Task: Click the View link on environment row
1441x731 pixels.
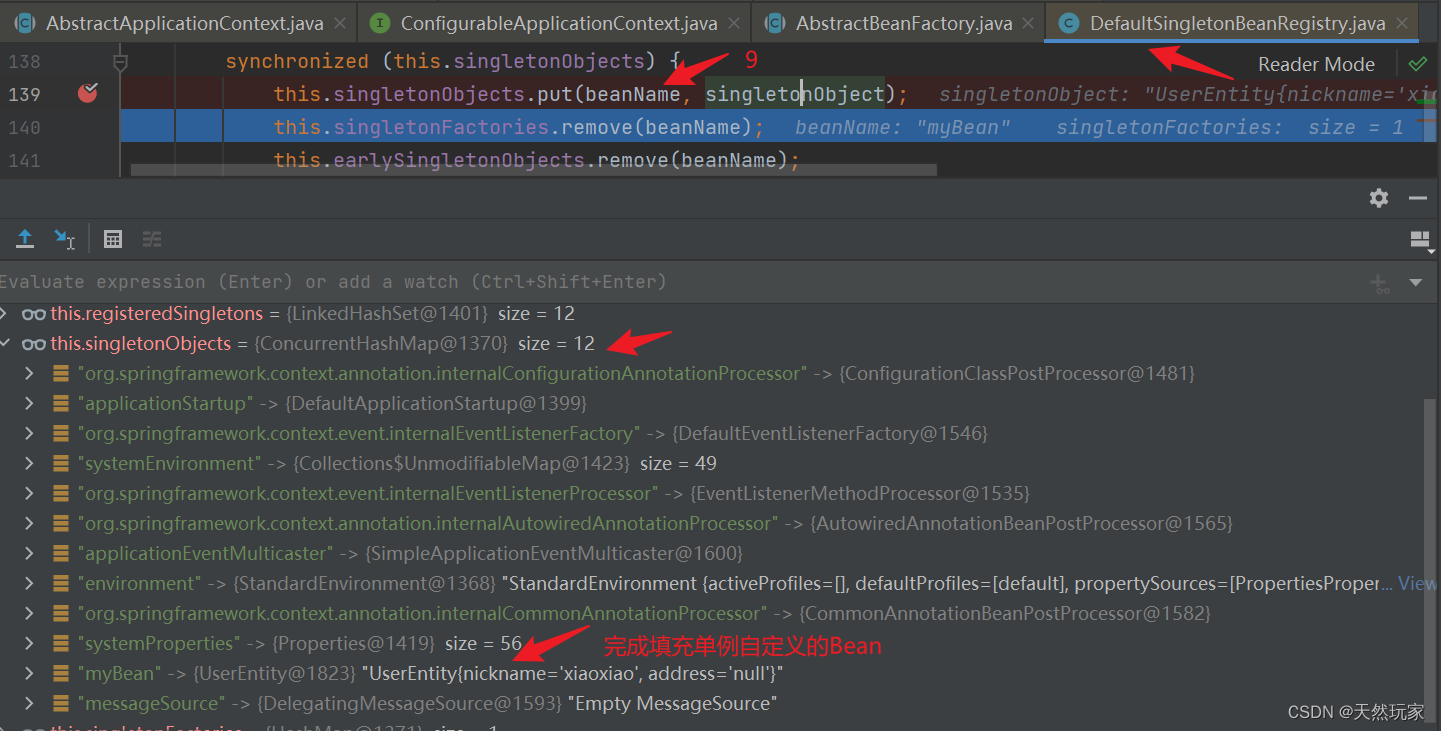Action: click(1418, 583)
